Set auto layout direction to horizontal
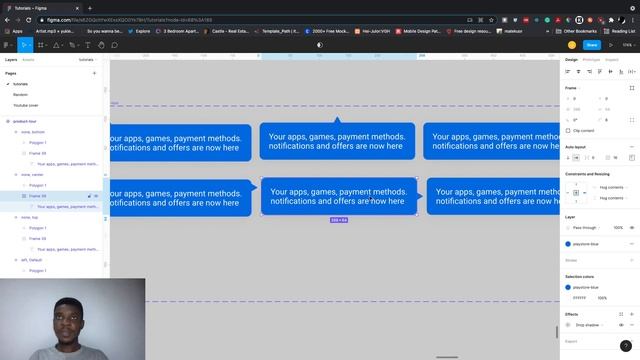This screenshot has height=360, width=640. click(576, 158)
